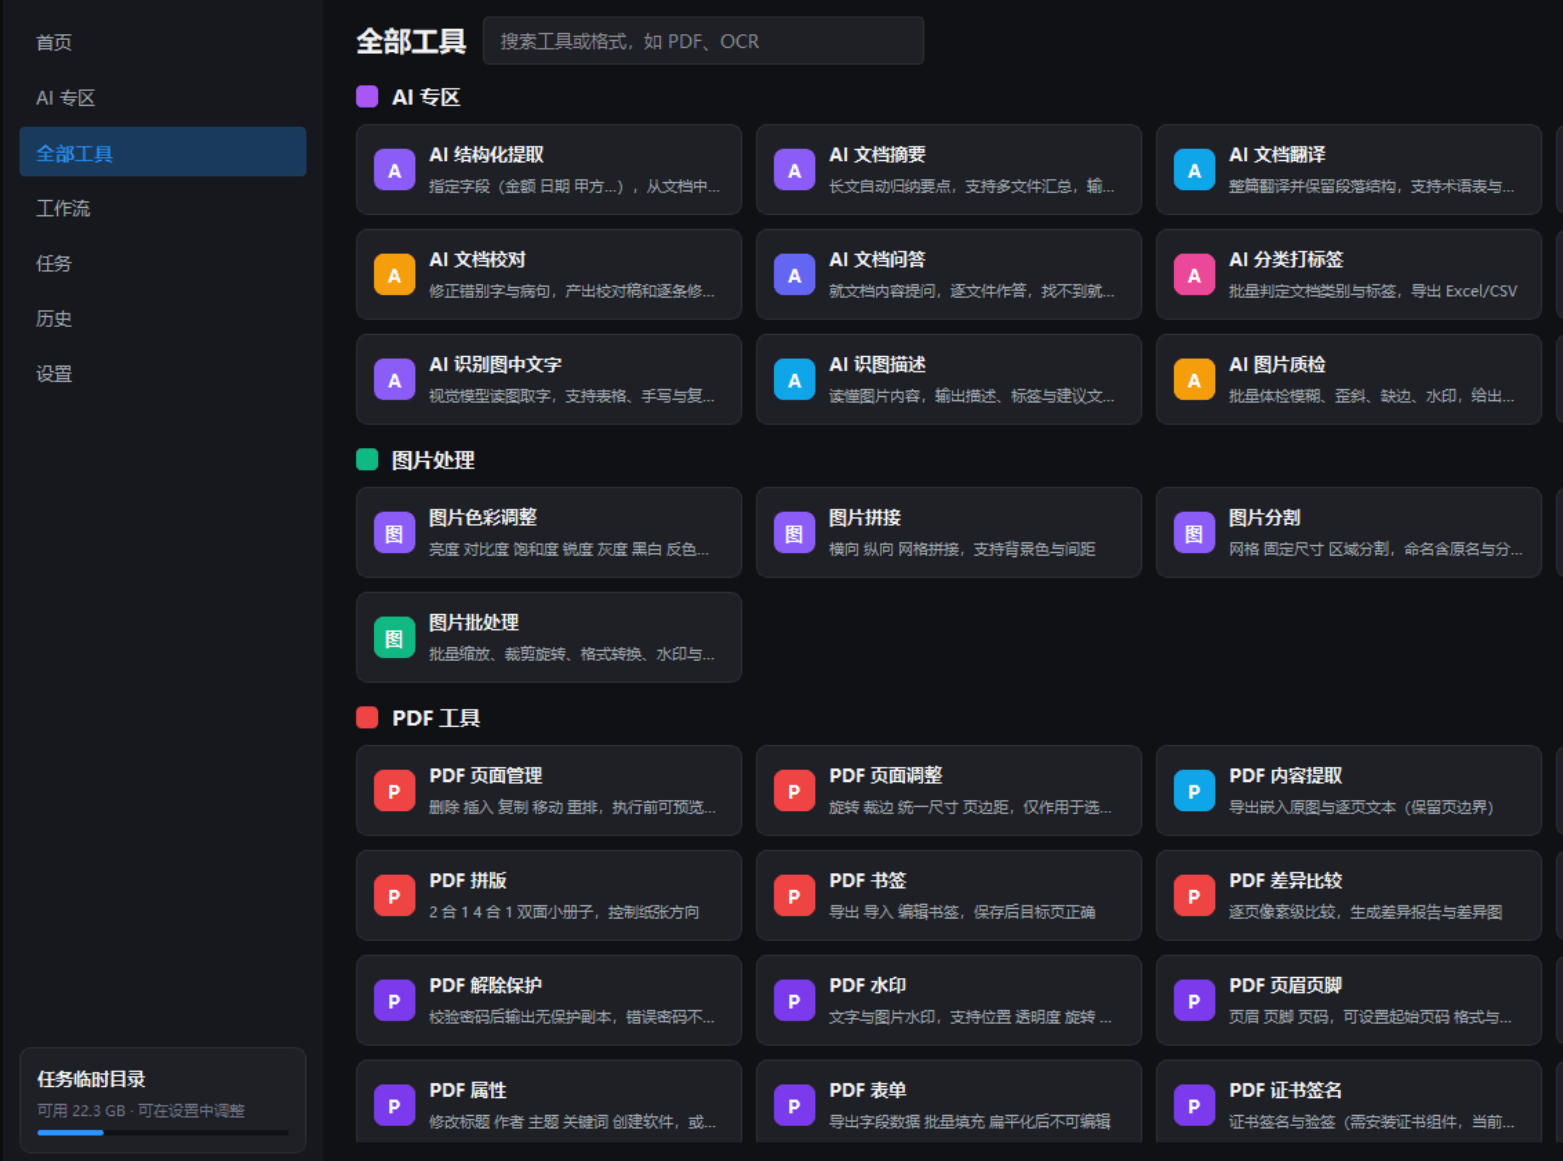Click the orange AI 文档校对 icon
The height and width of the screenshot is (1161, 1563).
(x=394, y=275)
